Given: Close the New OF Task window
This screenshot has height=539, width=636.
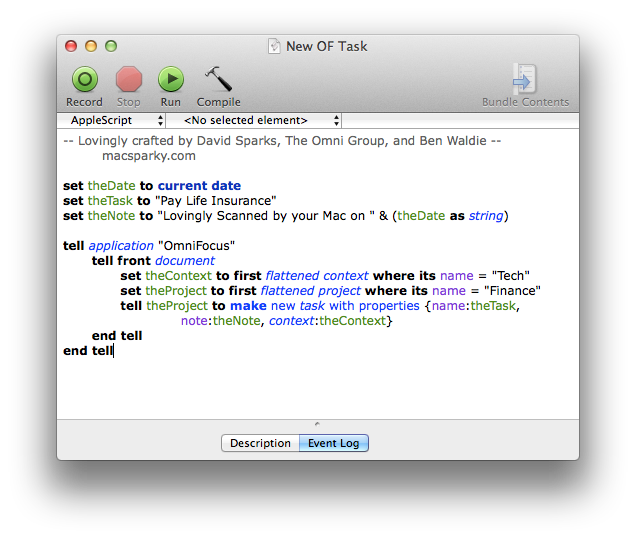Looking at the screenshot, I should coord(71,46).
